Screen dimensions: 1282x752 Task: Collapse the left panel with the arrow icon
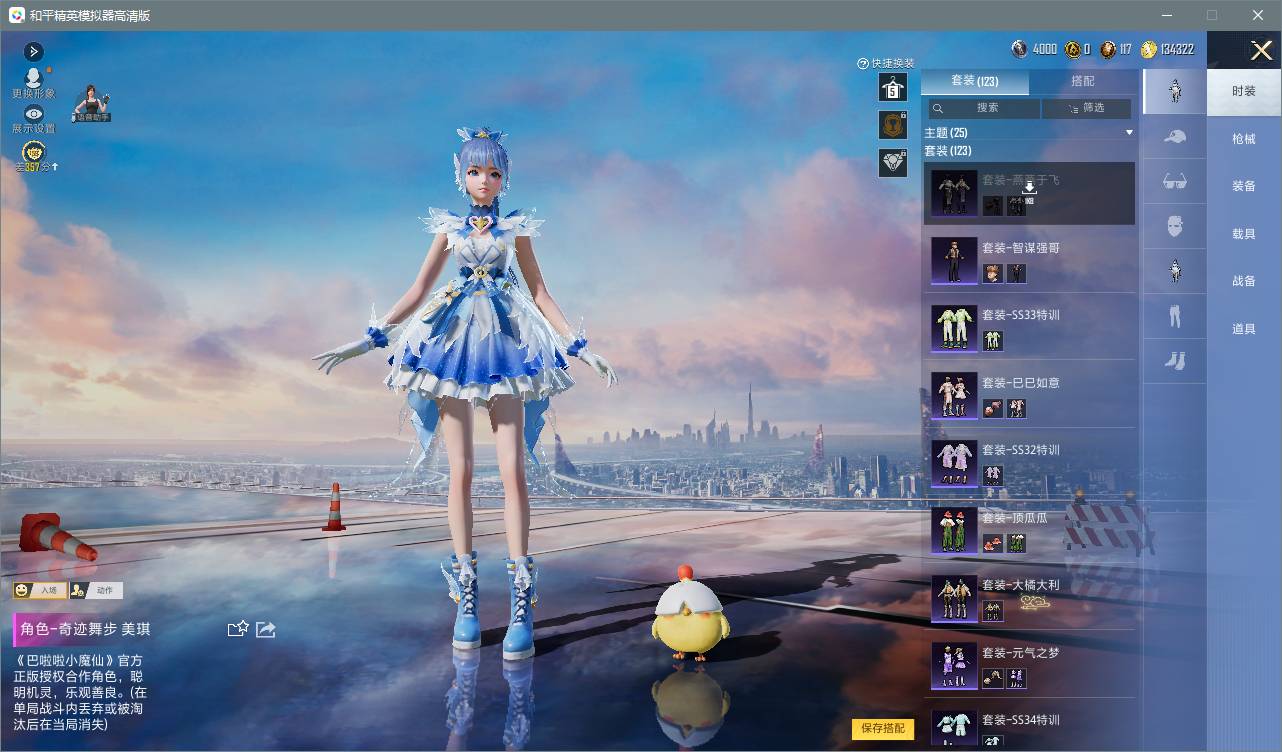pyautogui.click(x=33, y=52)
